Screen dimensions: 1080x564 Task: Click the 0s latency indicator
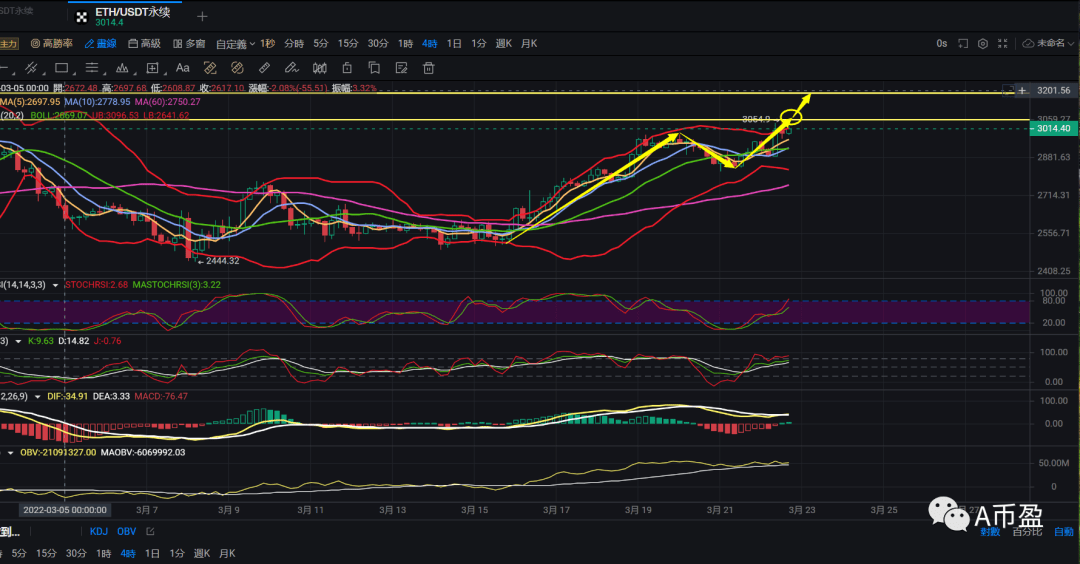point(942,43)
